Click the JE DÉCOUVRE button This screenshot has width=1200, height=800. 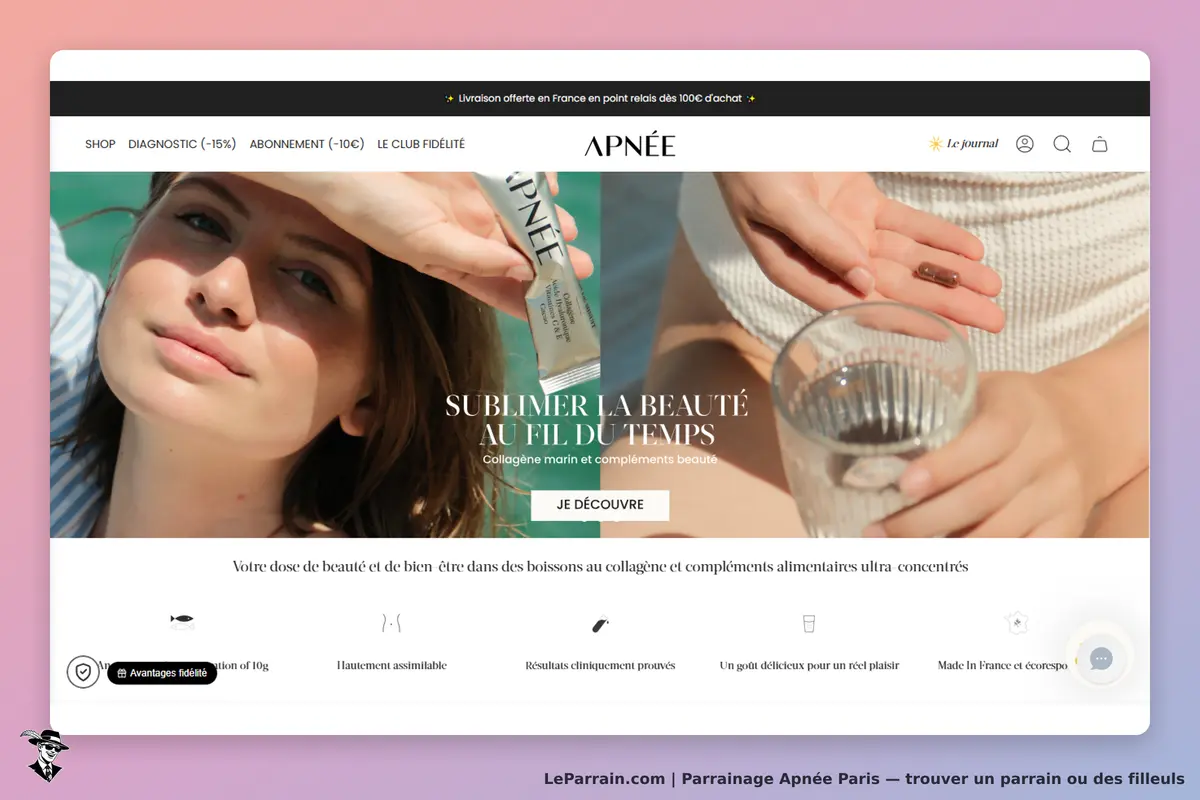tap(600, 505)
